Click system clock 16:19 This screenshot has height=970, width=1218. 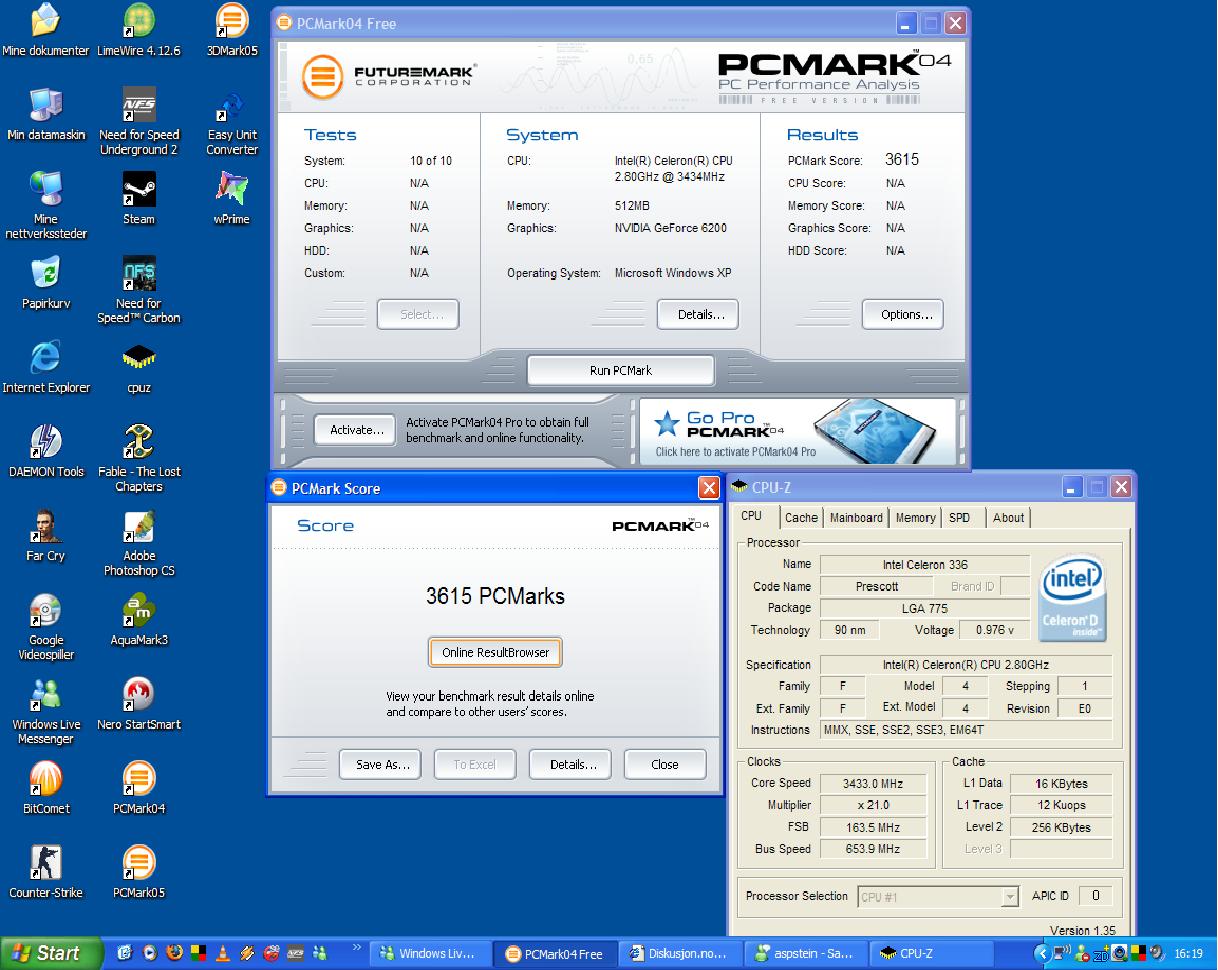[x=1189, y=953]
